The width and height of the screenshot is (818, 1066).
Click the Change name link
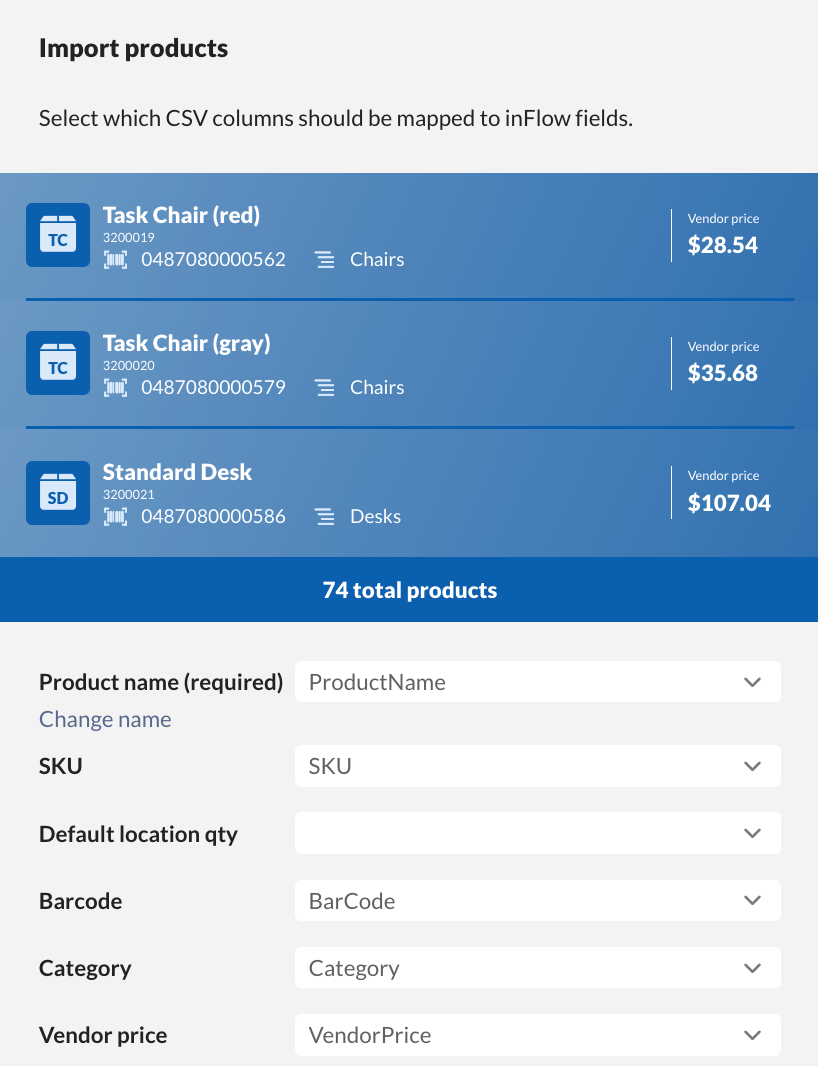click(105, 720)
